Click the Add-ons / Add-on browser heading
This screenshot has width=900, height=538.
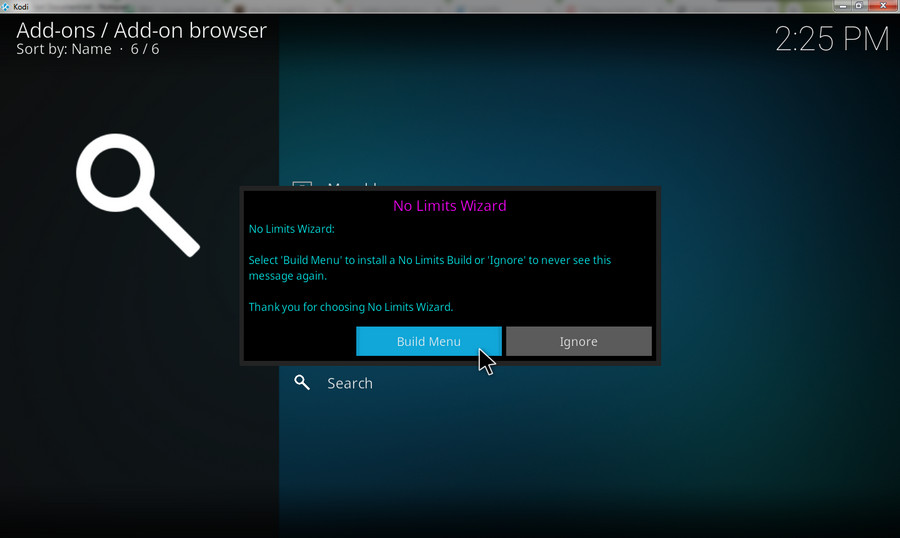pyautogui.click(x=141, y=30)
